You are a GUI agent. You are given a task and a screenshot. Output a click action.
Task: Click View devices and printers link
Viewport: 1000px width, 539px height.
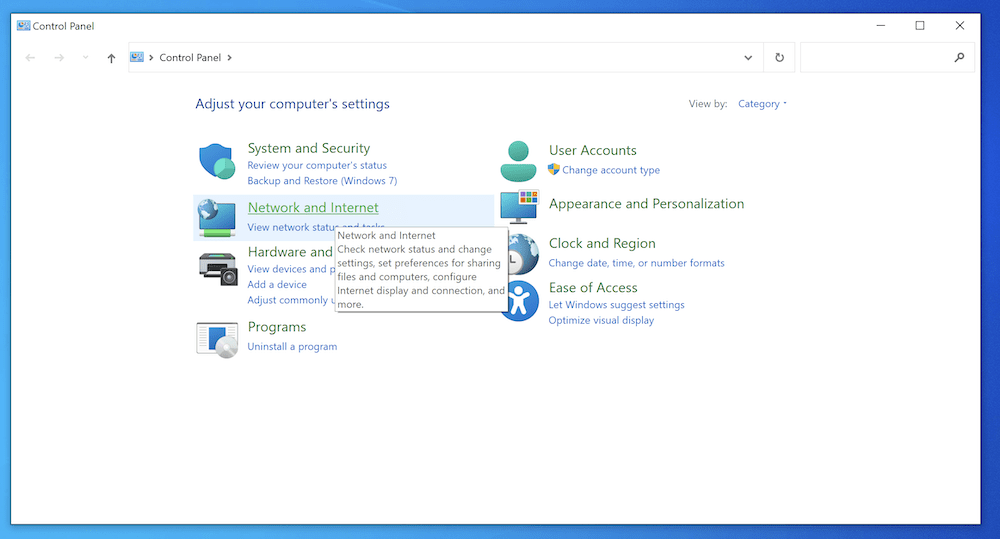[291, 269]
